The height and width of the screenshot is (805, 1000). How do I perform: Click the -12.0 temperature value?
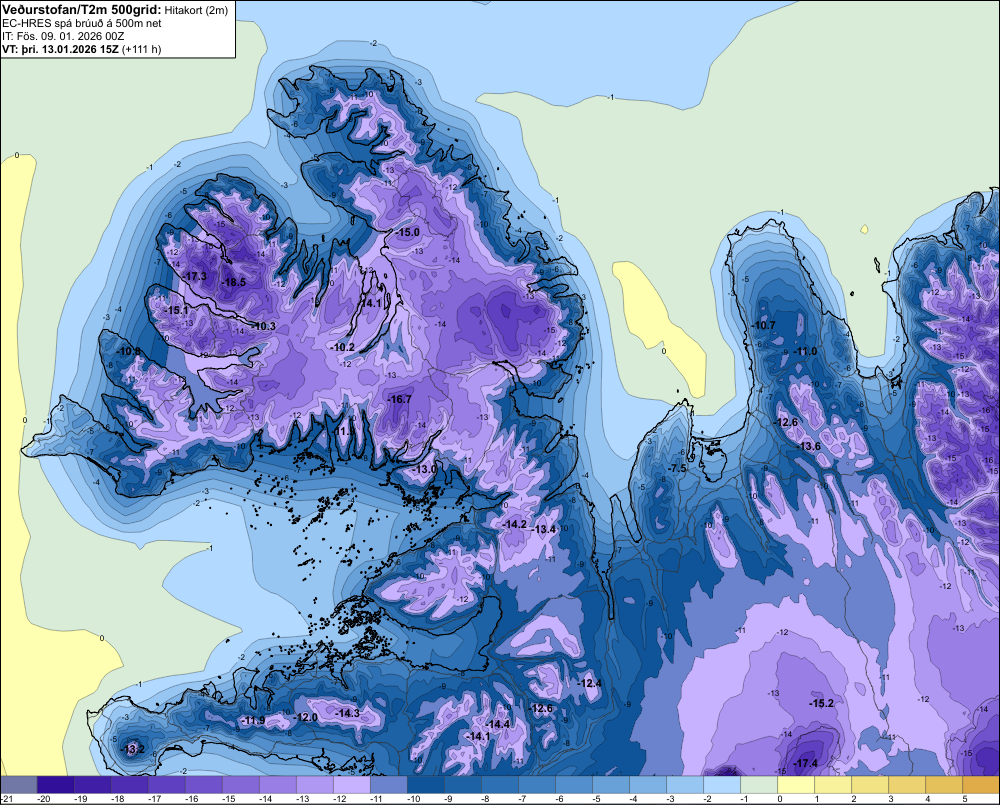[305, 717]
